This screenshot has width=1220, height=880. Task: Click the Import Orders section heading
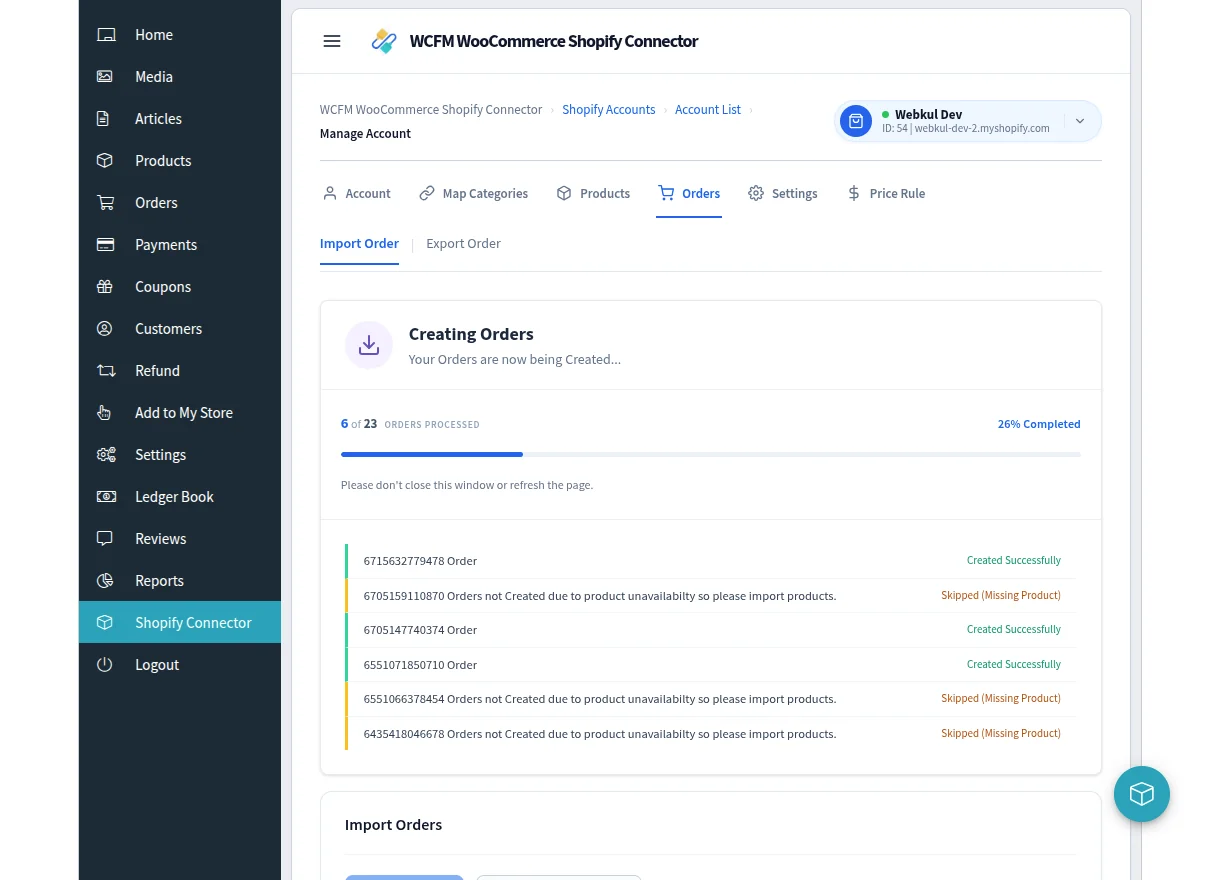coord(393,825)
